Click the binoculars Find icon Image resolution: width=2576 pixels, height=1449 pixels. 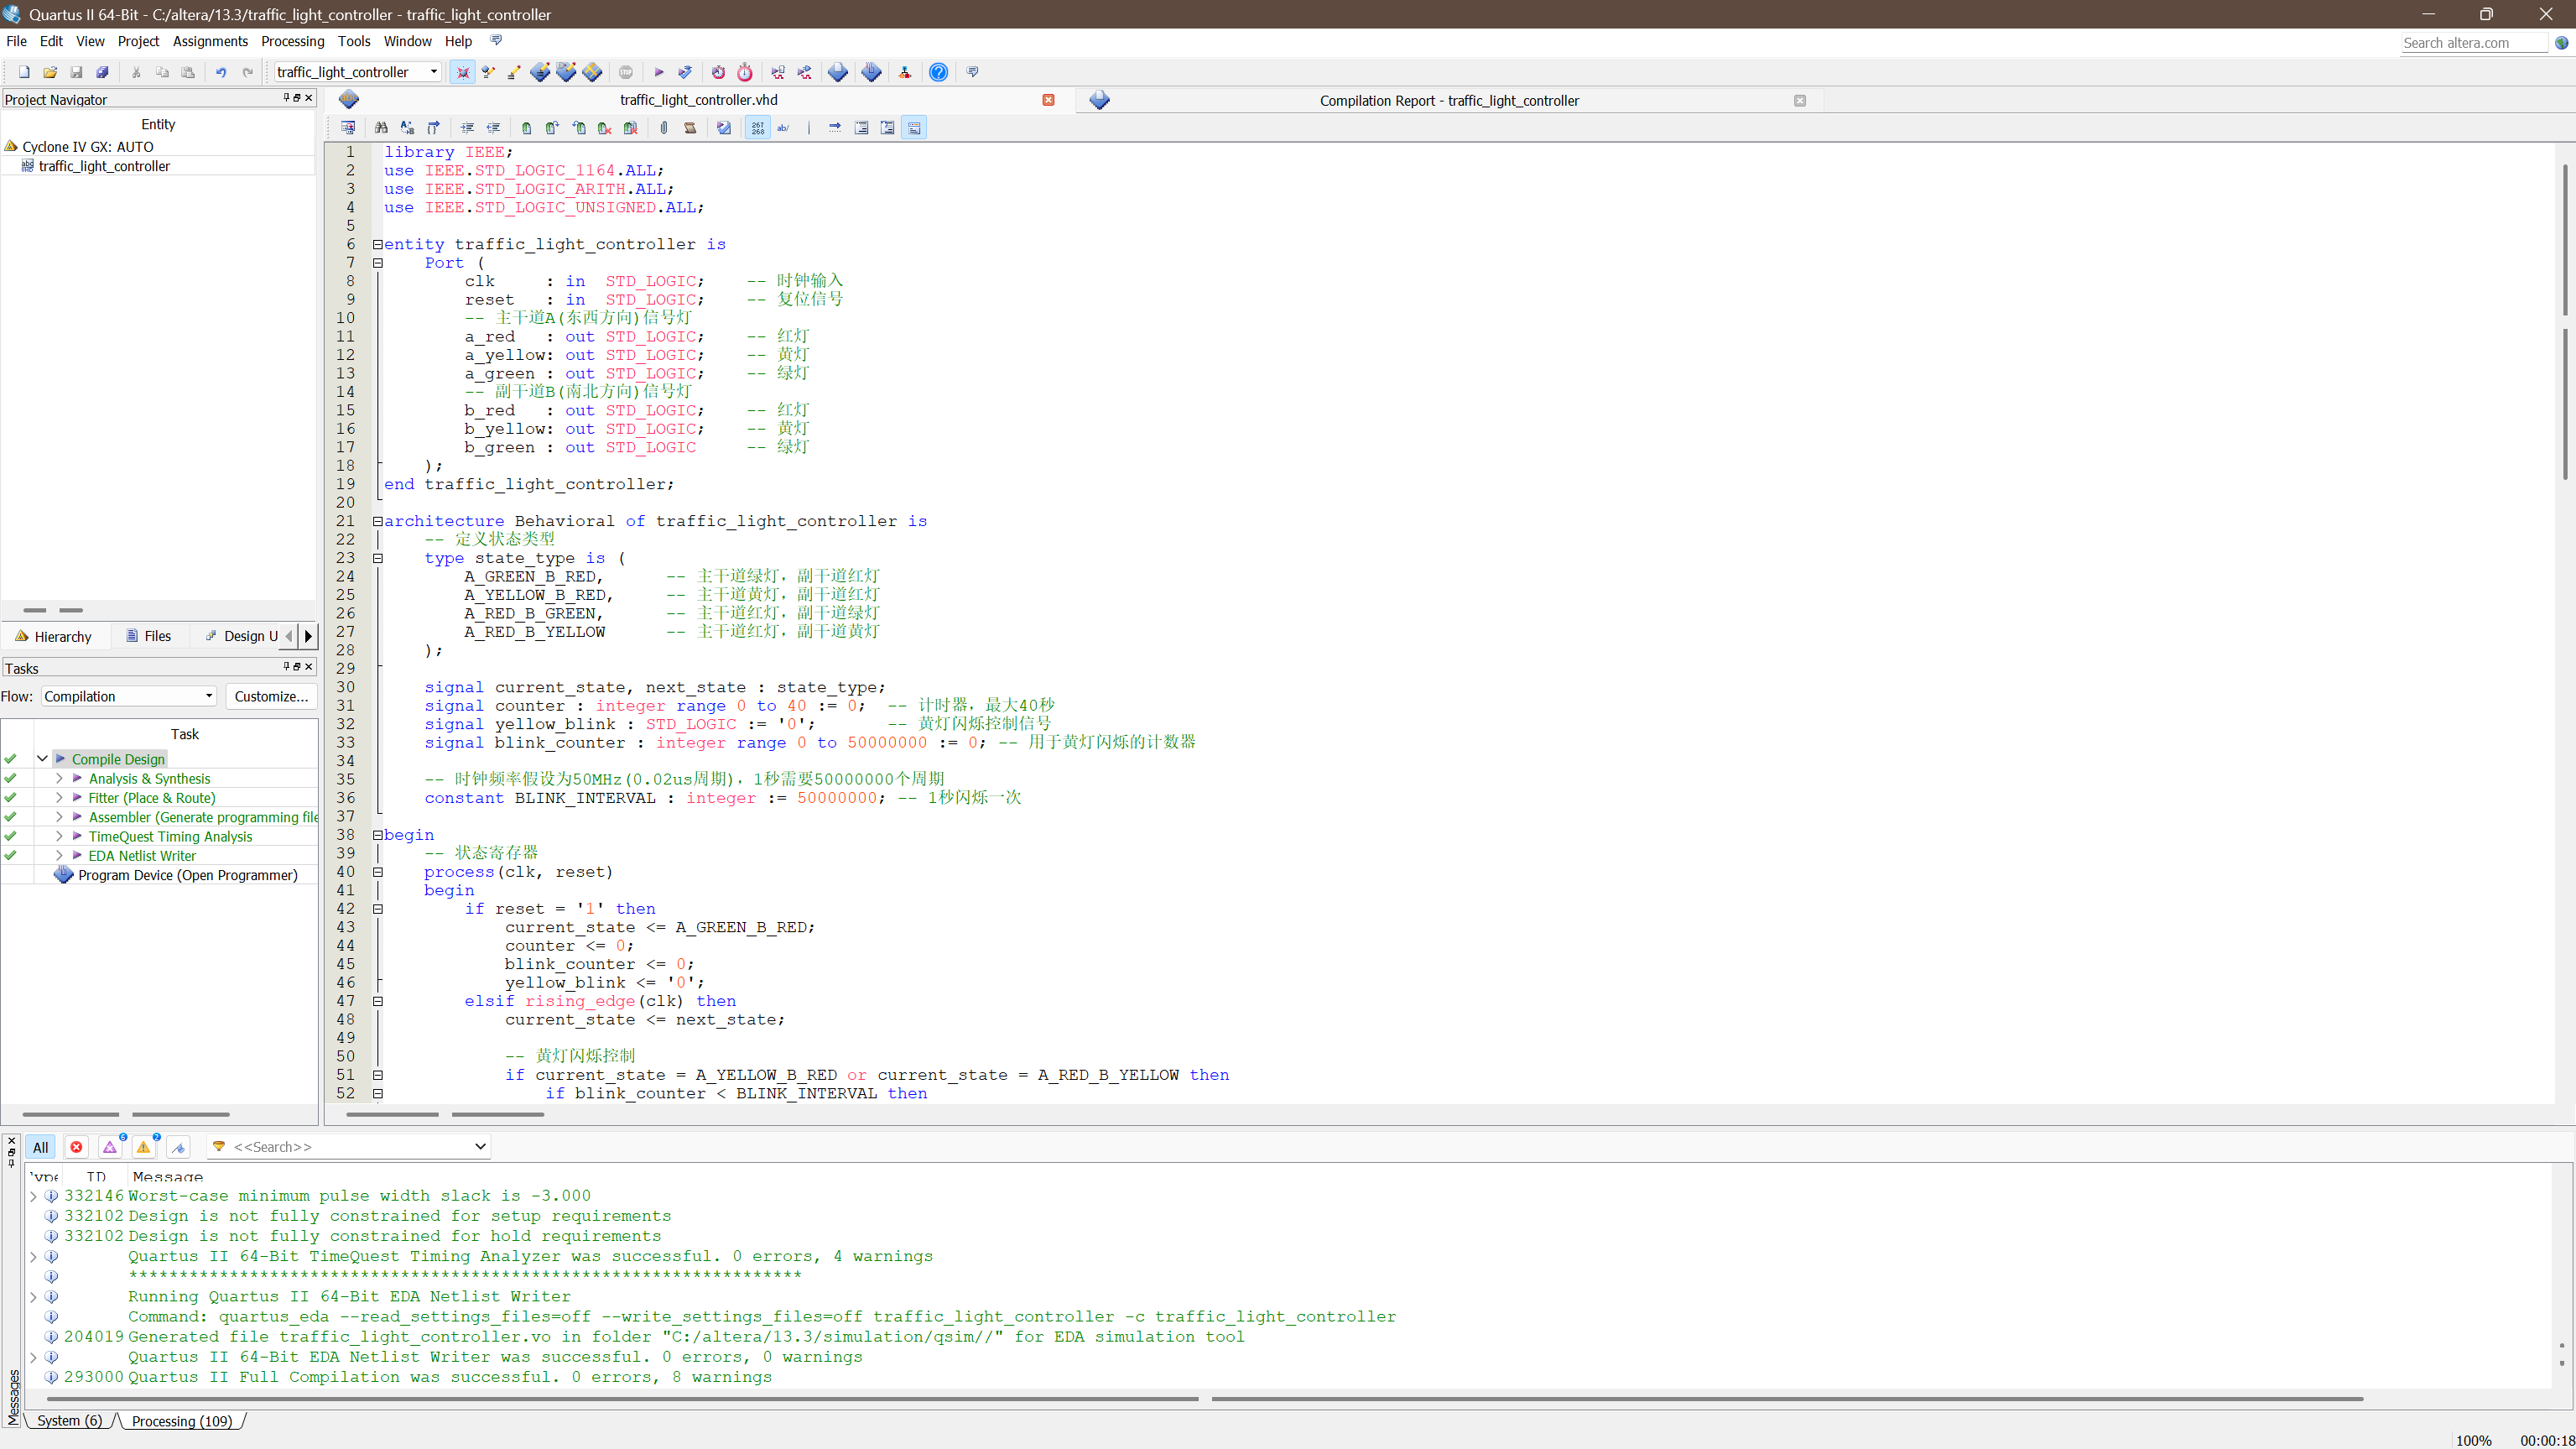click(381, 128)
